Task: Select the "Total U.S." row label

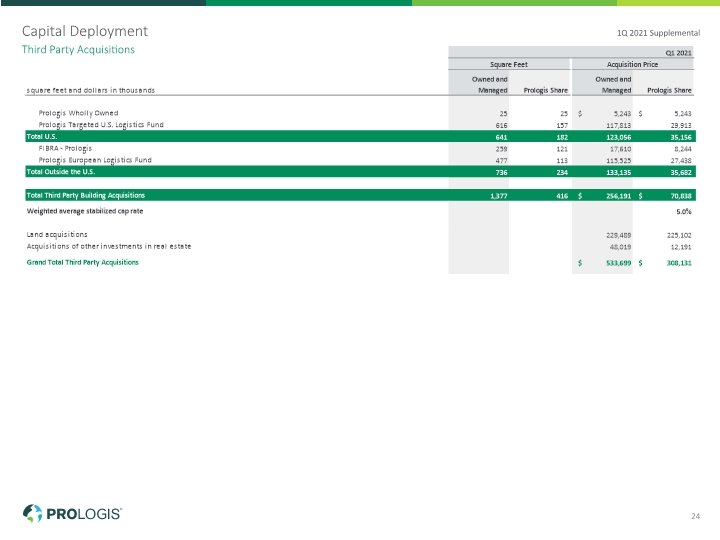Action: [x=42, y=136]
